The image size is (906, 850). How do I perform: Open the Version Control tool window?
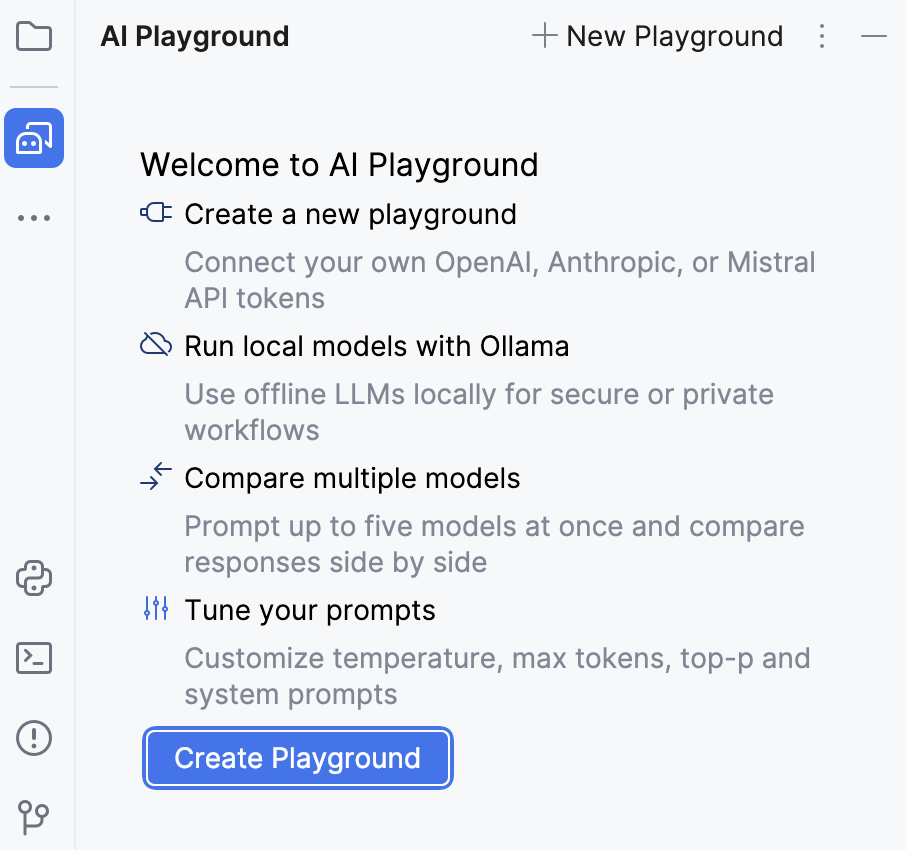[34, 818]
